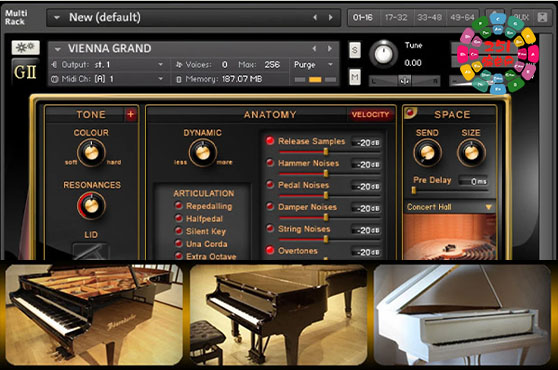Click the RESONANCES knob
Image resolution: width=558 pixels, height=370 pixels.
click(91, 205)
